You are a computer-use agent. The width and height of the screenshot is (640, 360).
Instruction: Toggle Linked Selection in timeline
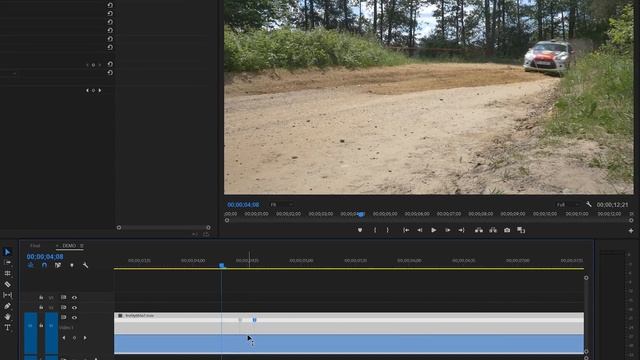(x=58, y=265)
